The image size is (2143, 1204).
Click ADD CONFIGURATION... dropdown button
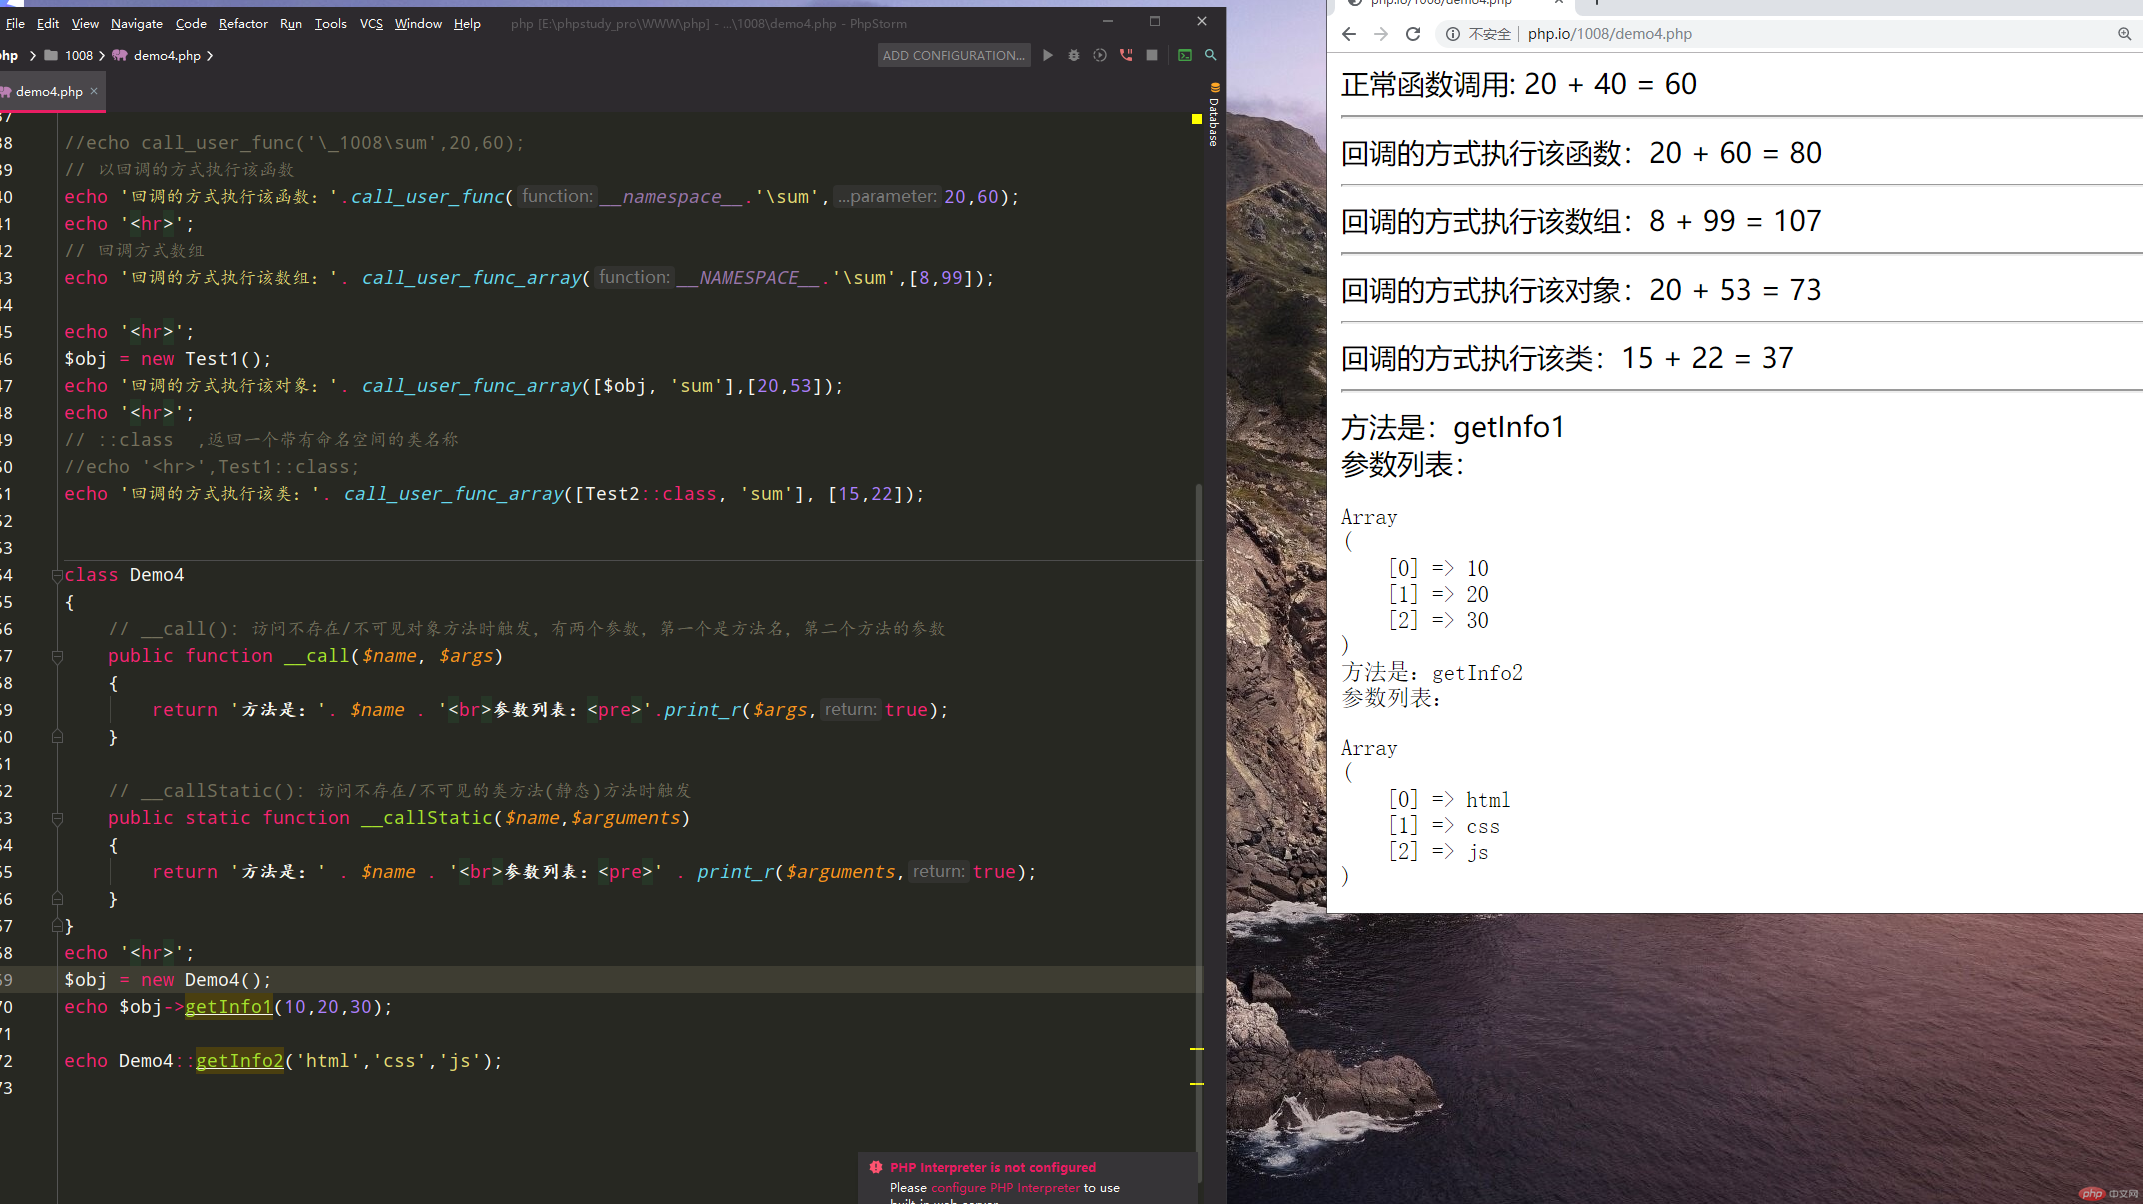pyautogui.click(x=953, y=55)
